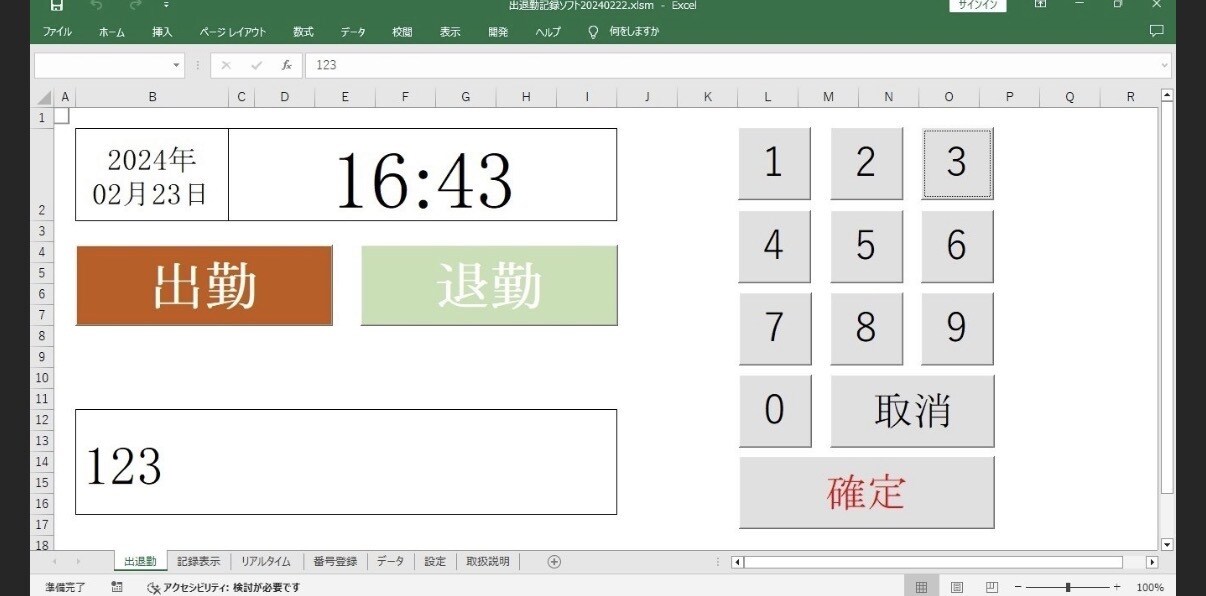1206x596 pixels.
Task: Click the formula bar showing 123
Action: [730, 65]
